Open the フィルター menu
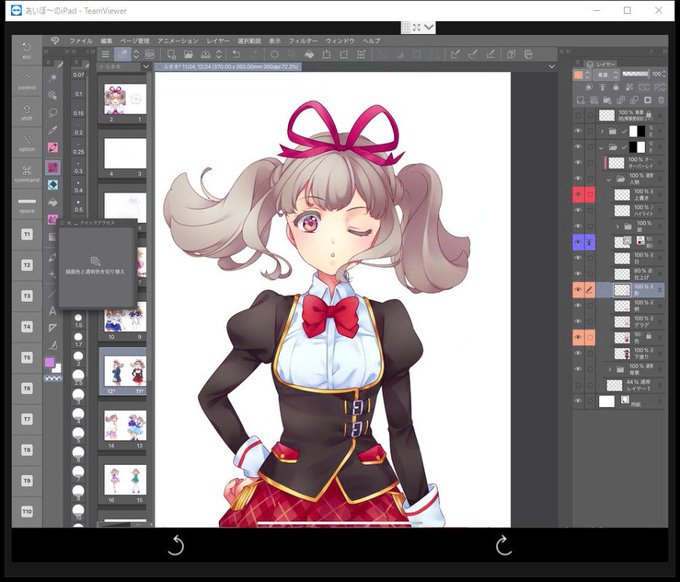This screenshot has width=680, height=582. click(303, 41)
